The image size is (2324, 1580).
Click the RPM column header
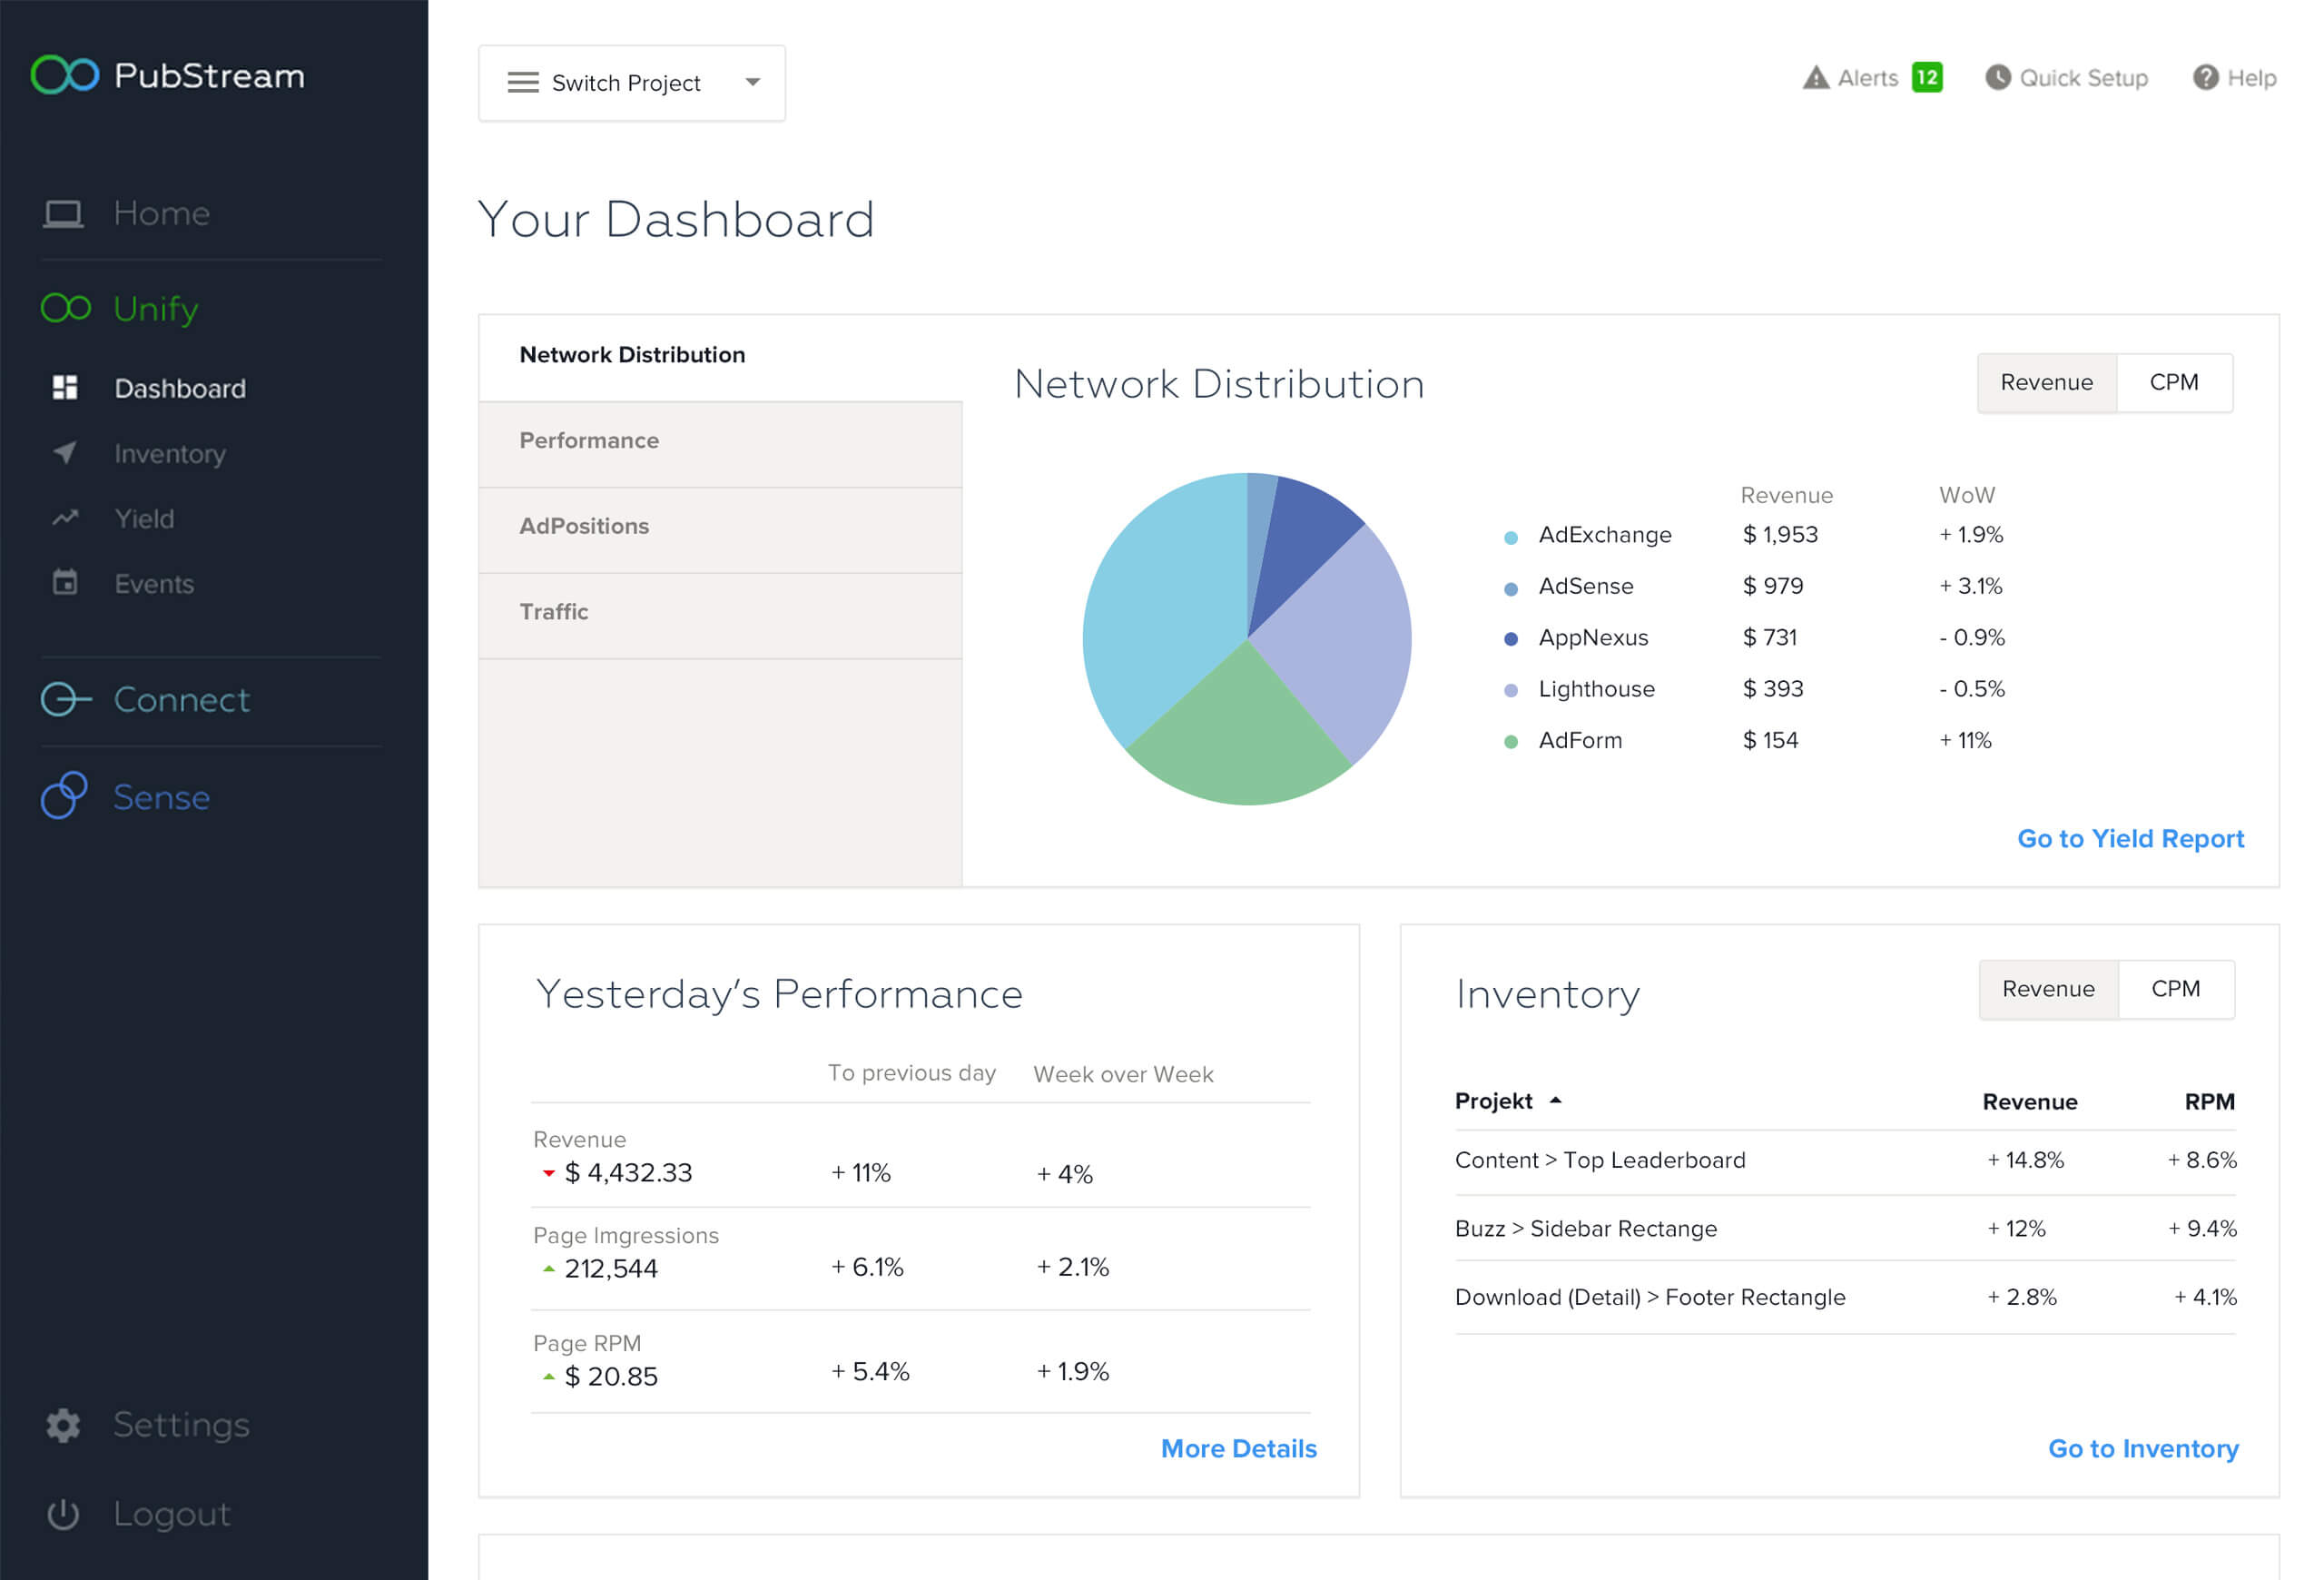(2209, 1101)
